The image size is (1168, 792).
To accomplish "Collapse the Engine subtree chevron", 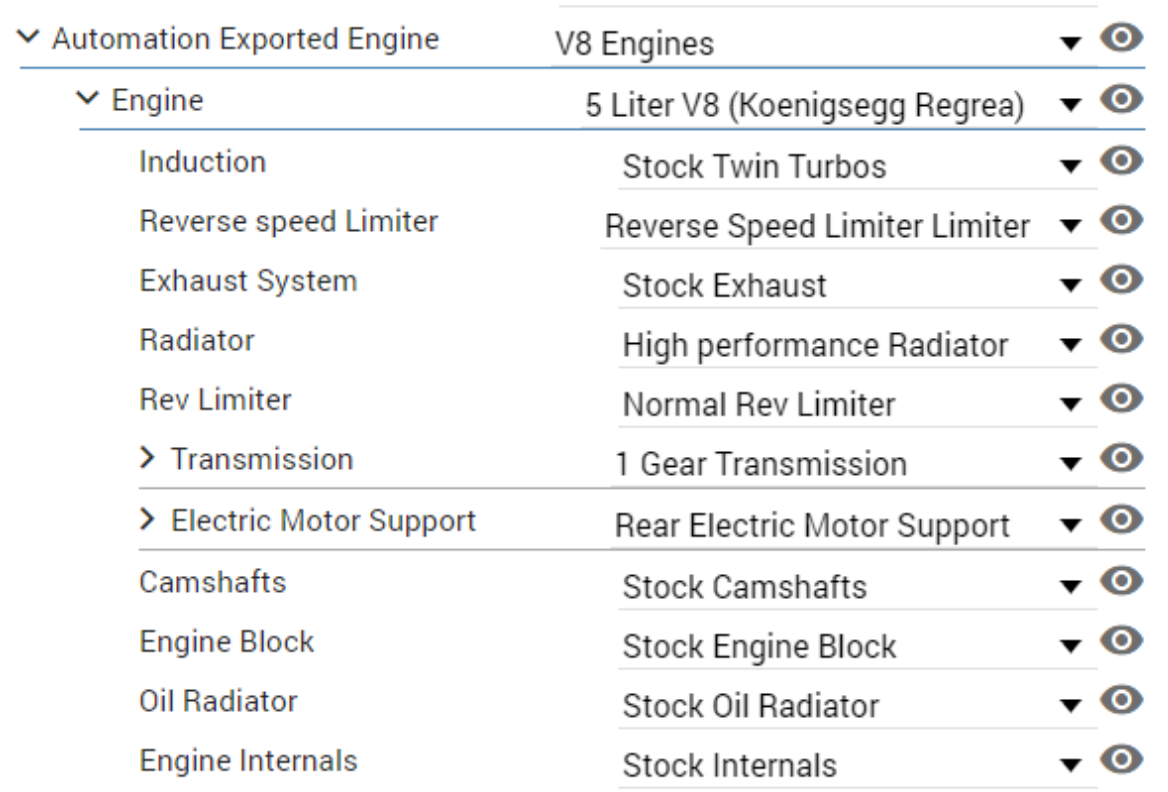I will 88,98.
